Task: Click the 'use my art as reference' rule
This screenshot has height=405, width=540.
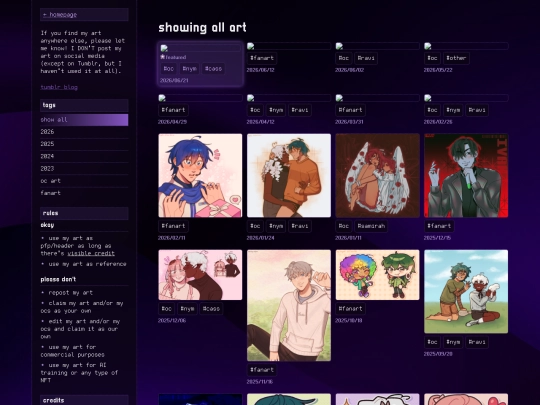Action: pos(87,264)
